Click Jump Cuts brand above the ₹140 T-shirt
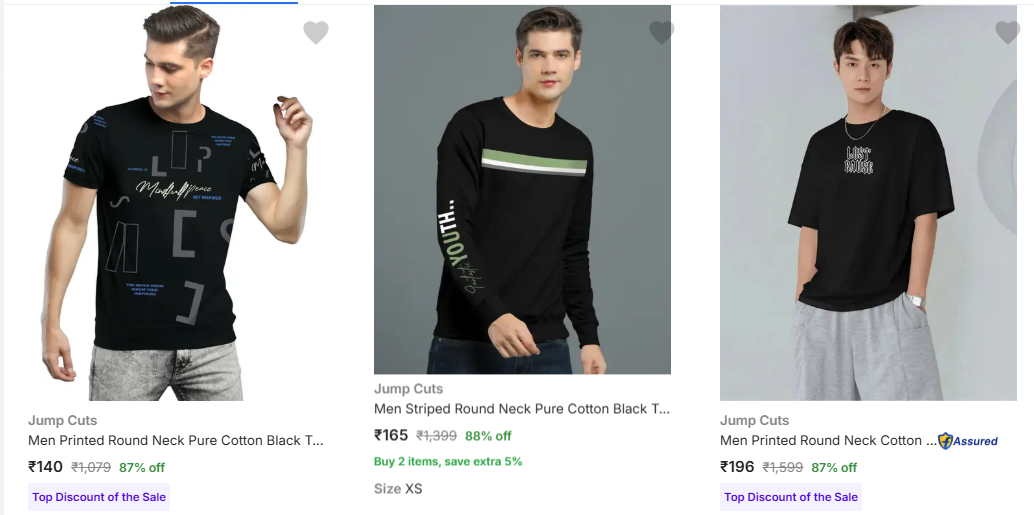Viewport: 1034px width, 515px height. [62, 420]
